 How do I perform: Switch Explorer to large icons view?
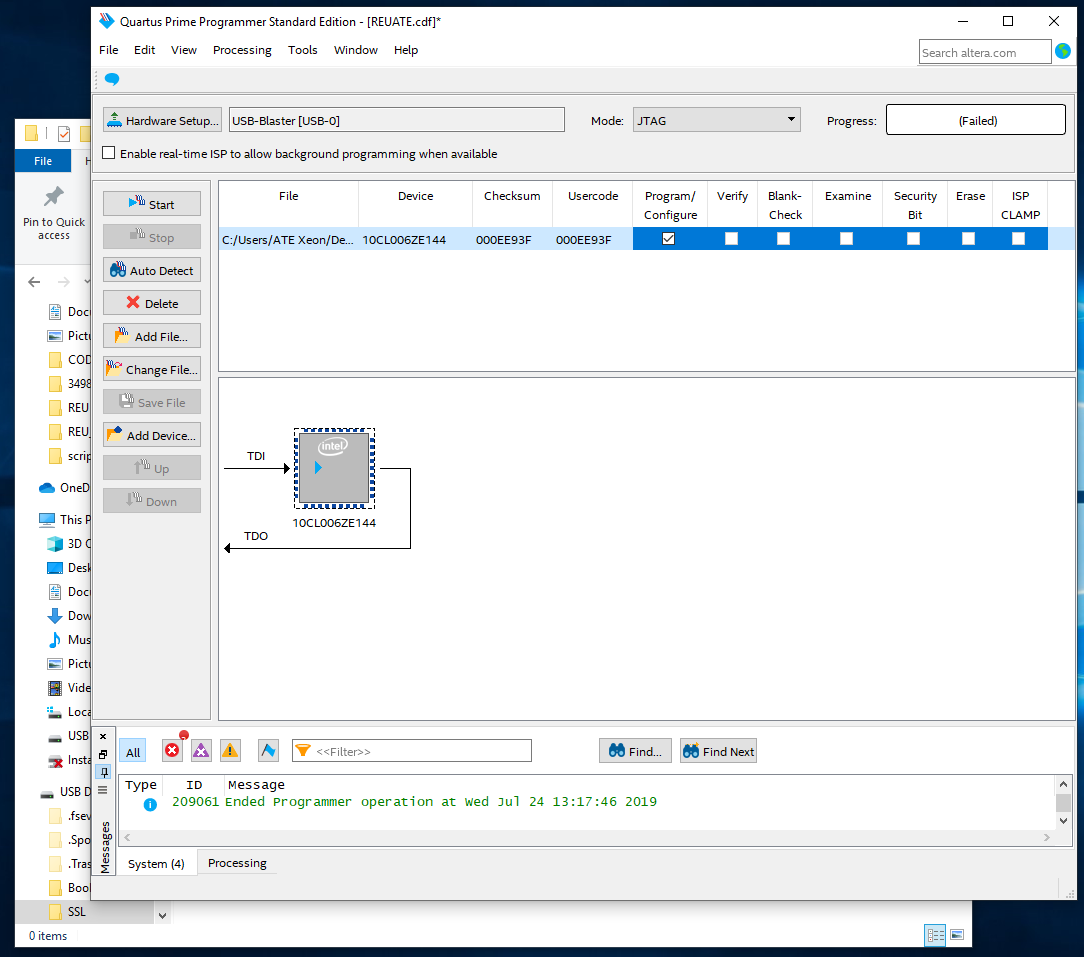957,935
